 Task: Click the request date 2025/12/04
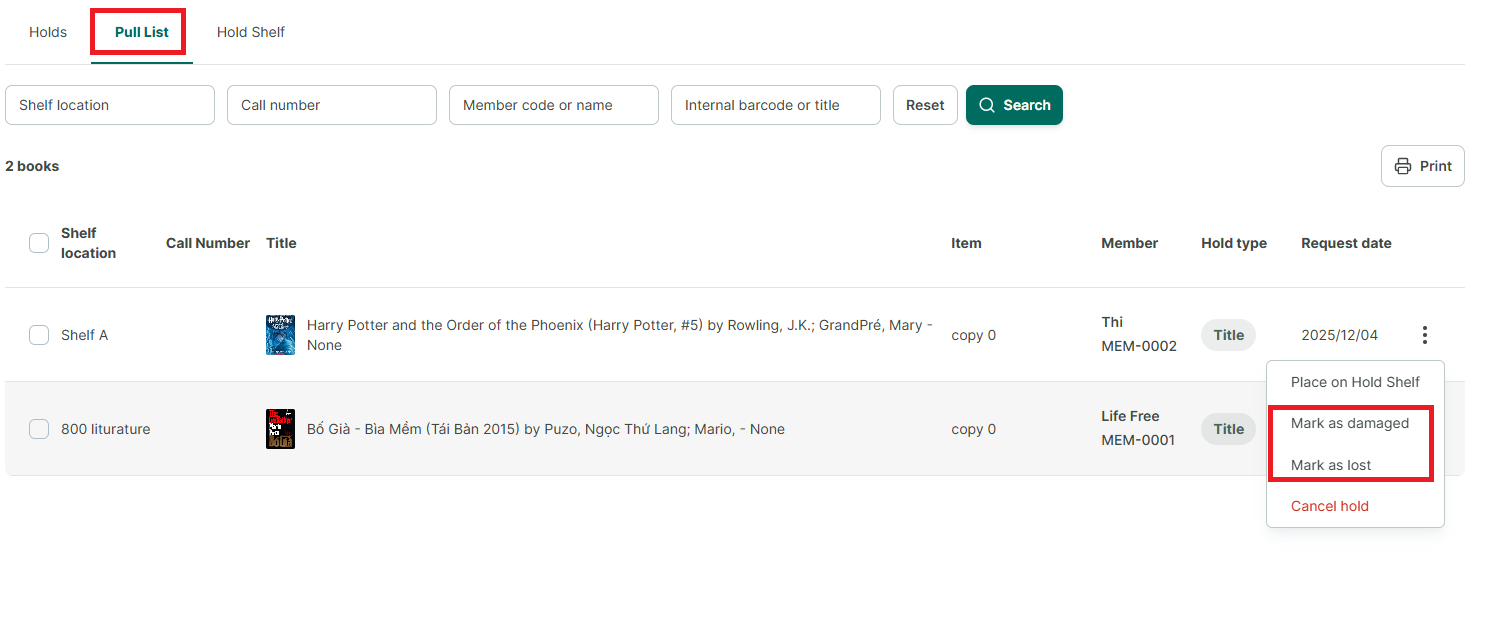click(x=1340, y=335)
